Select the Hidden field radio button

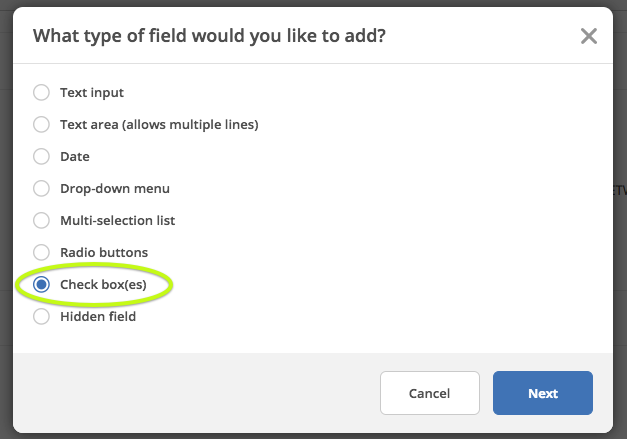coord(41,317)
